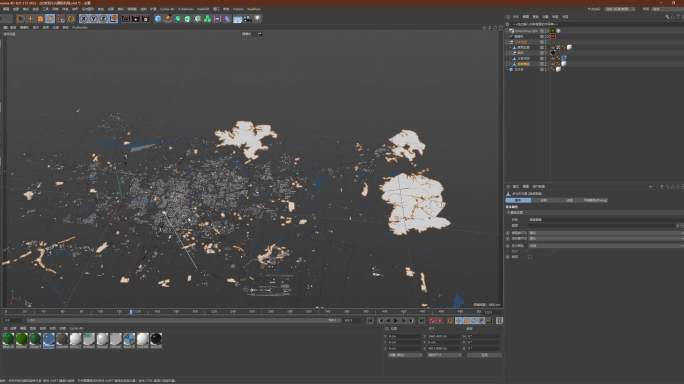Click the Play Forward button in timeline
This screenshot has height=384, width=684.
click(x=395, y=321)
